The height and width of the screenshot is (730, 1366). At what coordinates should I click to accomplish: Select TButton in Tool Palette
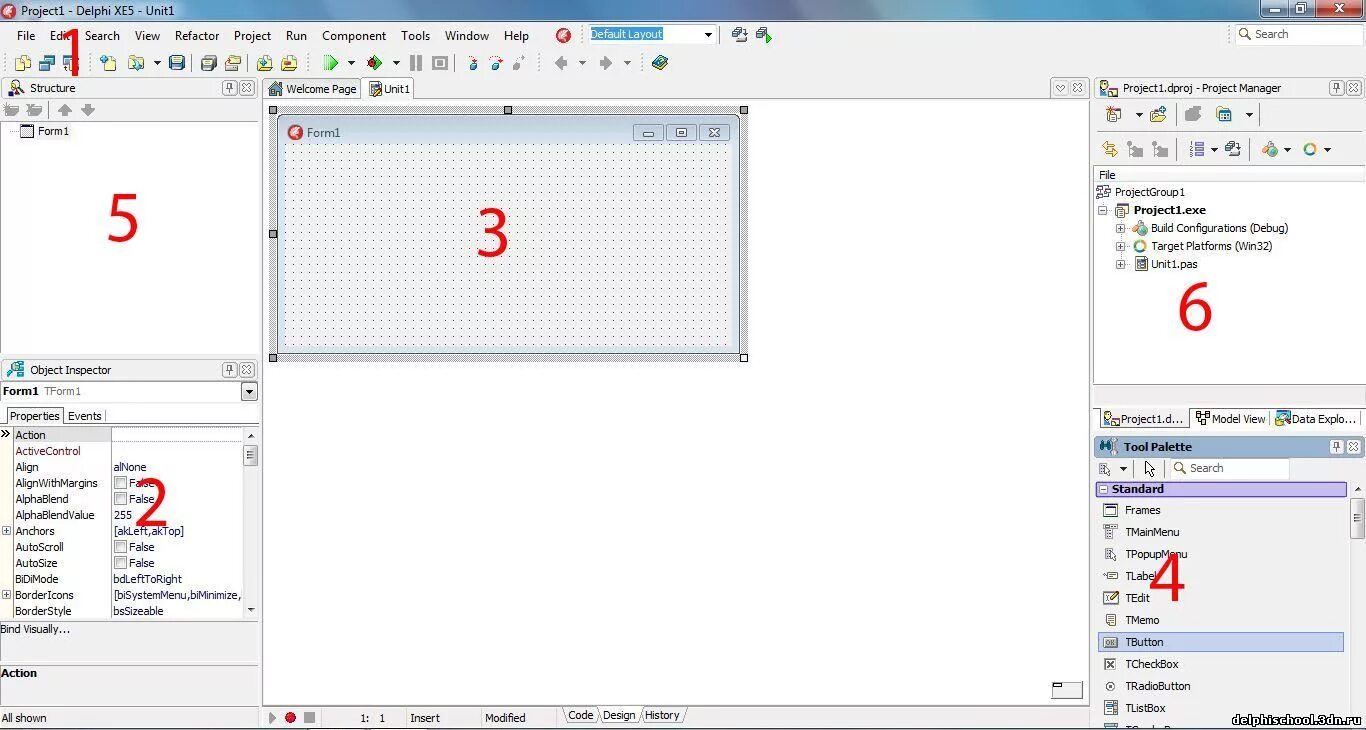pyautogui.click(x=1221, y=642)
